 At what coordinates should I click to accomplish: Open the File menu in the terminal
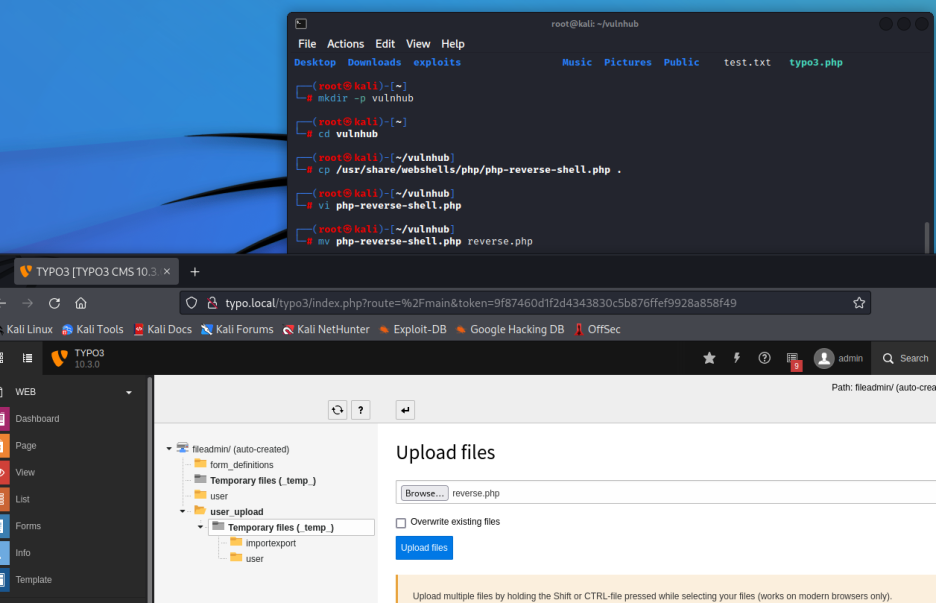307,44
